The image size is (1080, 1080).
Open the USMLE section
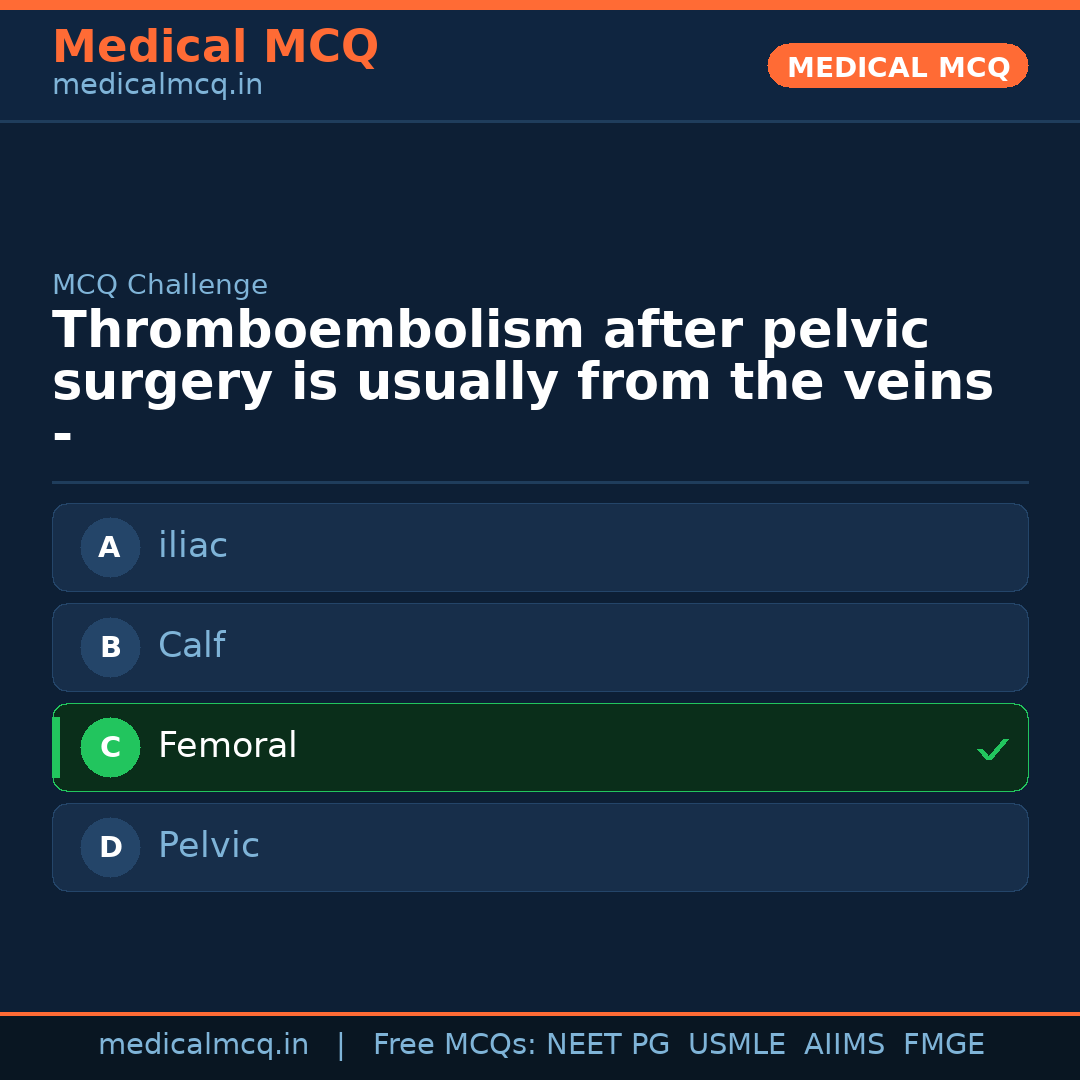coord(737,1043)
